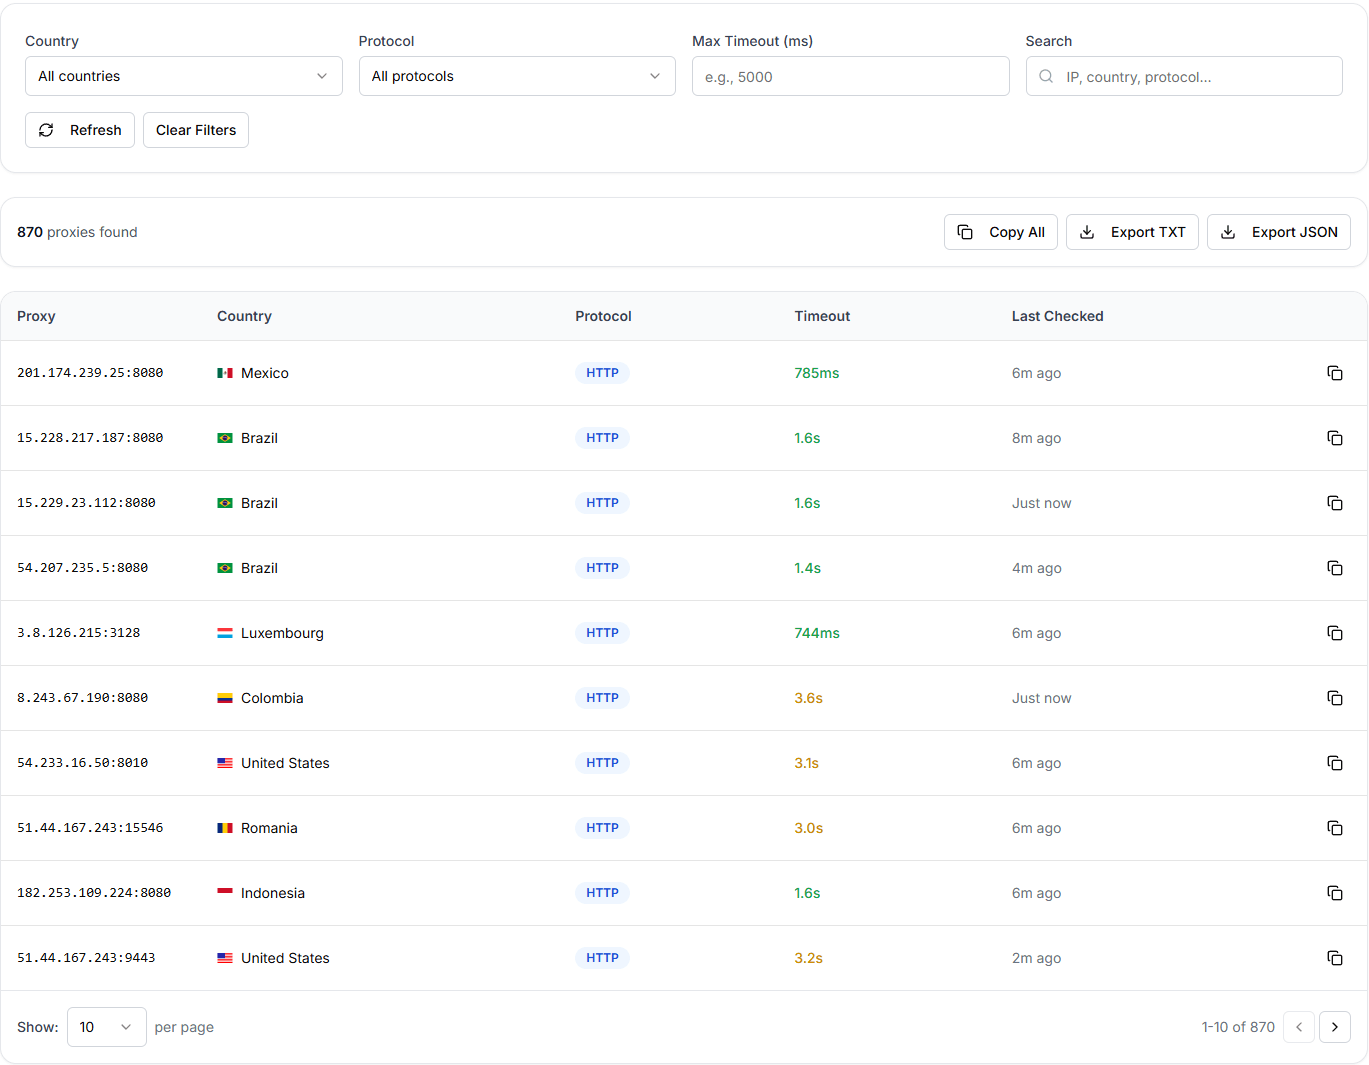Click Copy All proxies button

coord(1001,232)
